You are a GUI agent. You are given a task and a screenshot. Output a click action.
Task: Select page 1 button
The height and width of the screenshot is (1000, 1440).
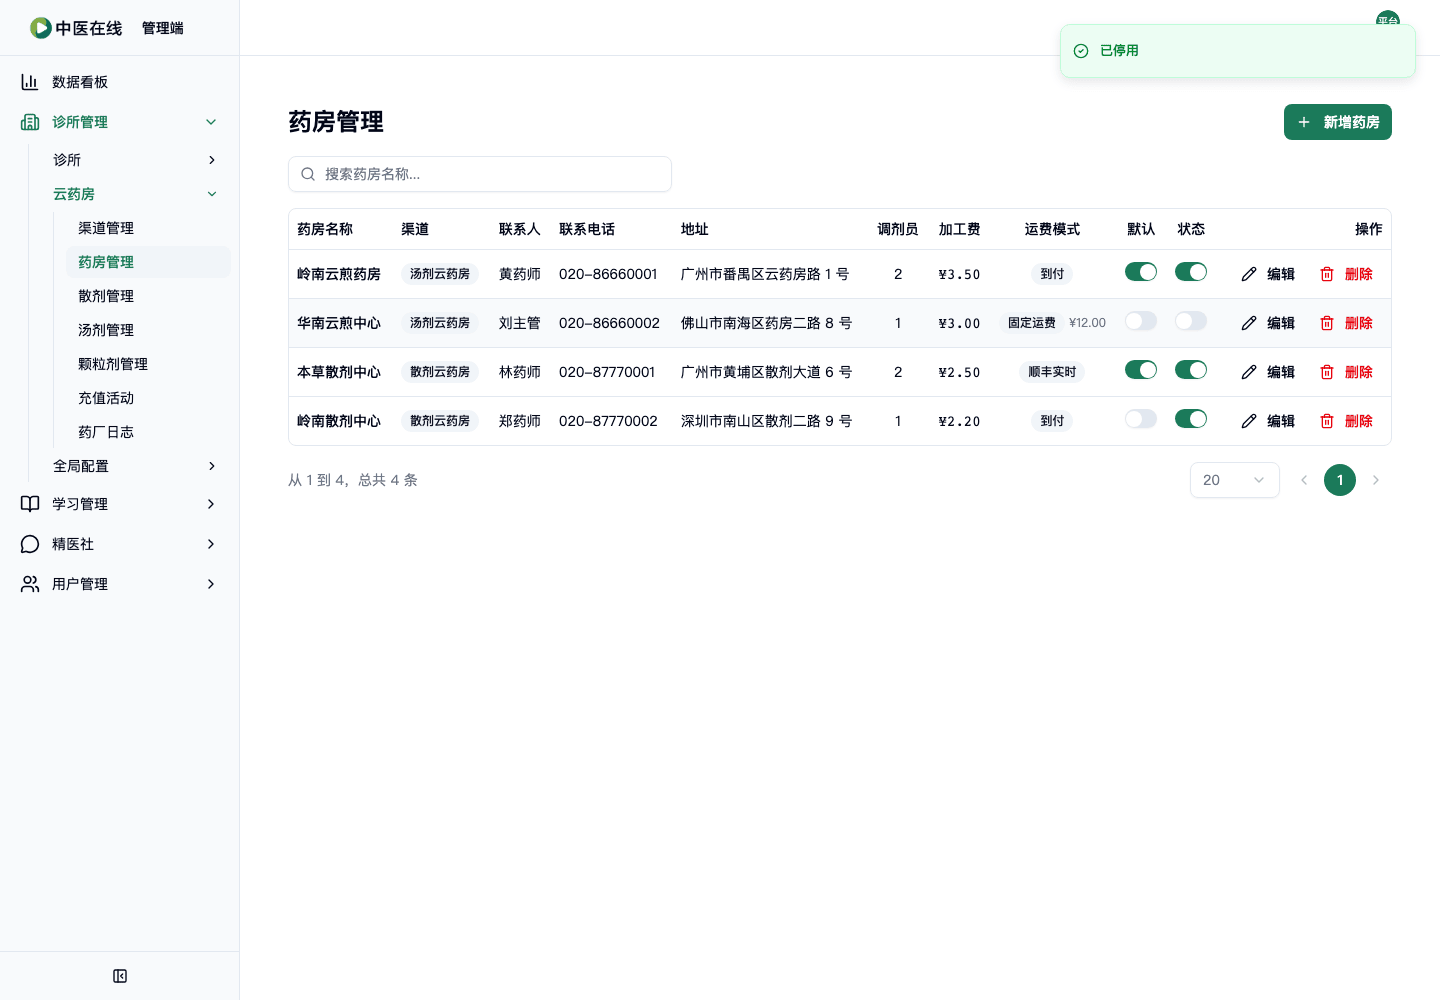(1340, 480)
